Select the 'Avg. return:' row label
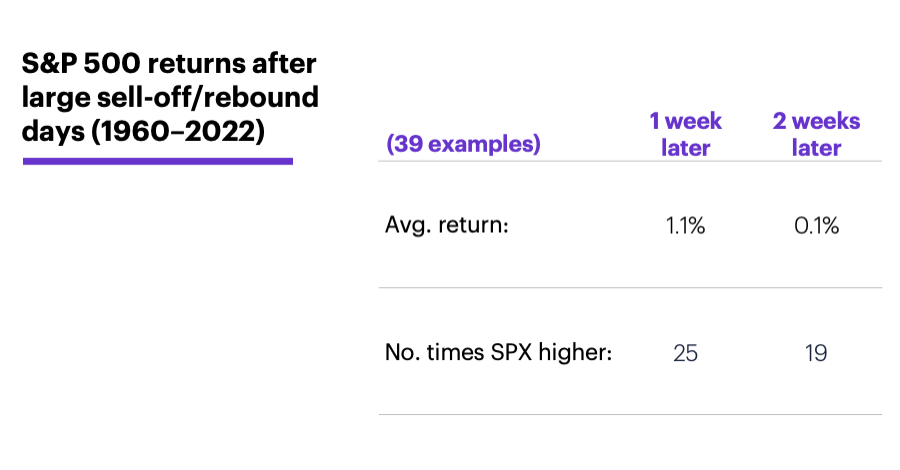900x470 pixels. (447, 225)
